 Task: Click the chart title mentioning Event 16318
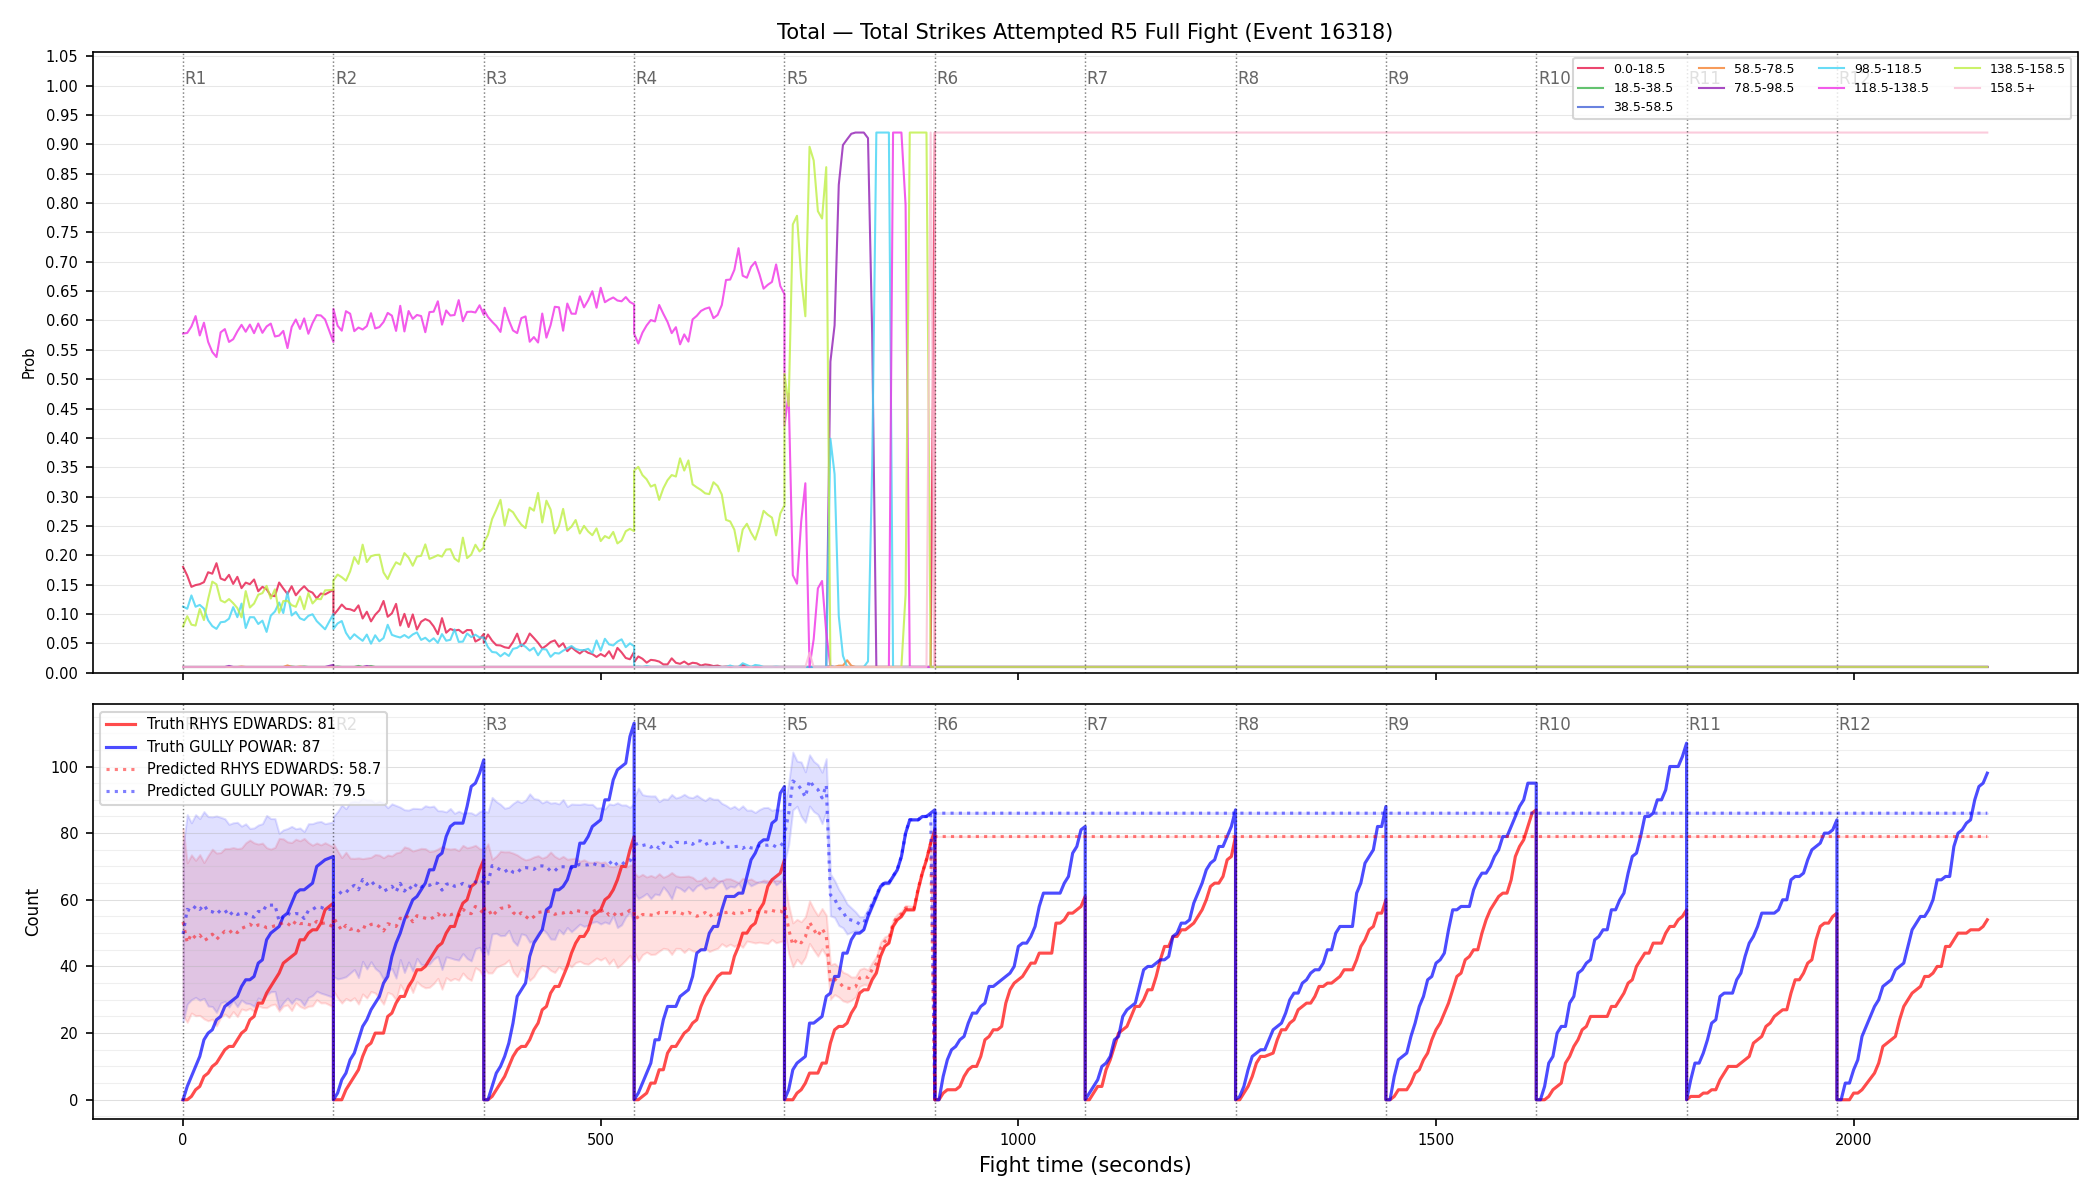[x=1085, y=32]
